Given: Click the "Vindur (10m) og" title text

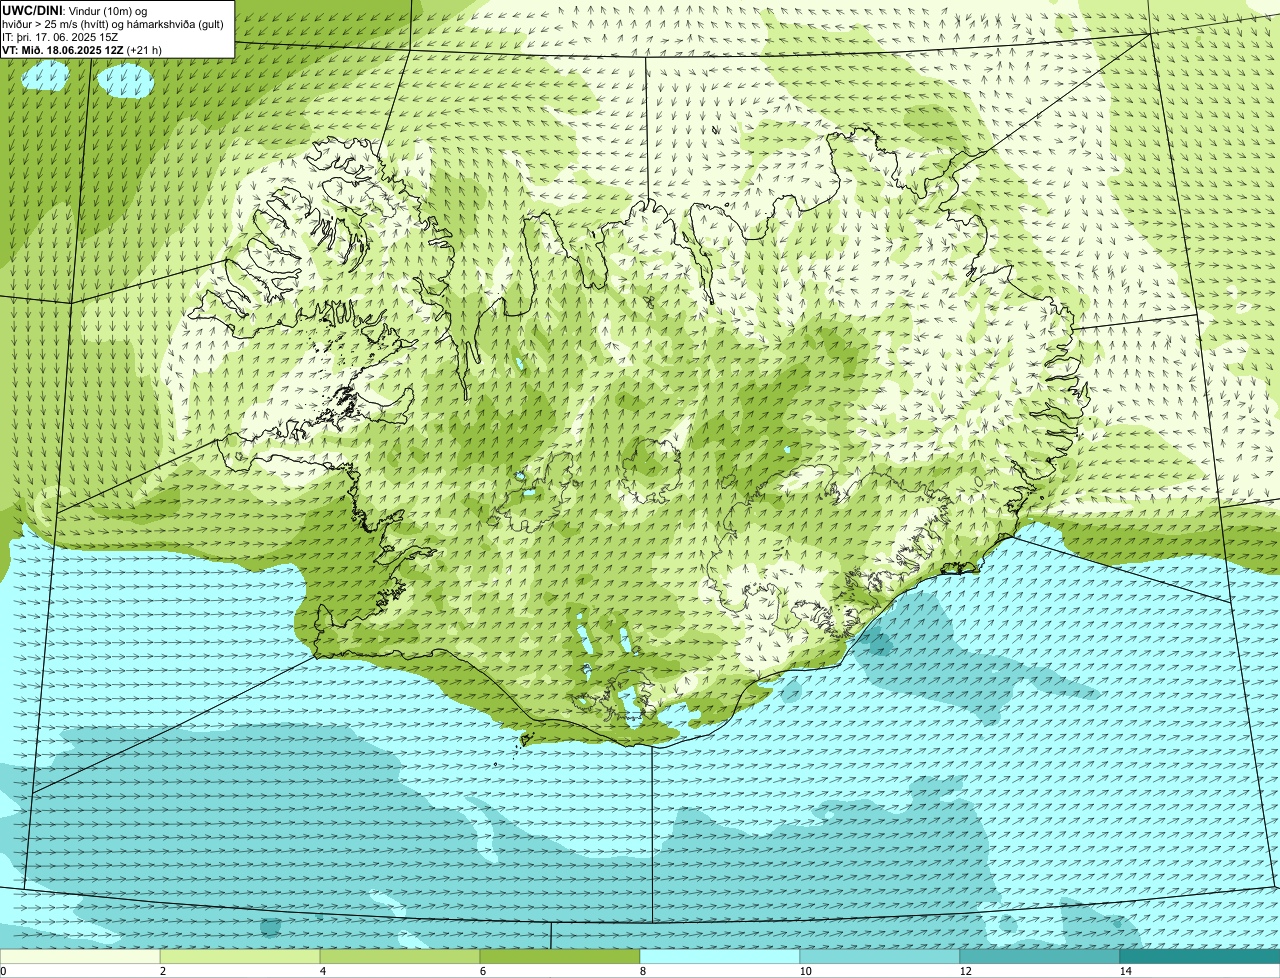Looking at the screenshot, I should pyautogui.click(x=108, y=11).
